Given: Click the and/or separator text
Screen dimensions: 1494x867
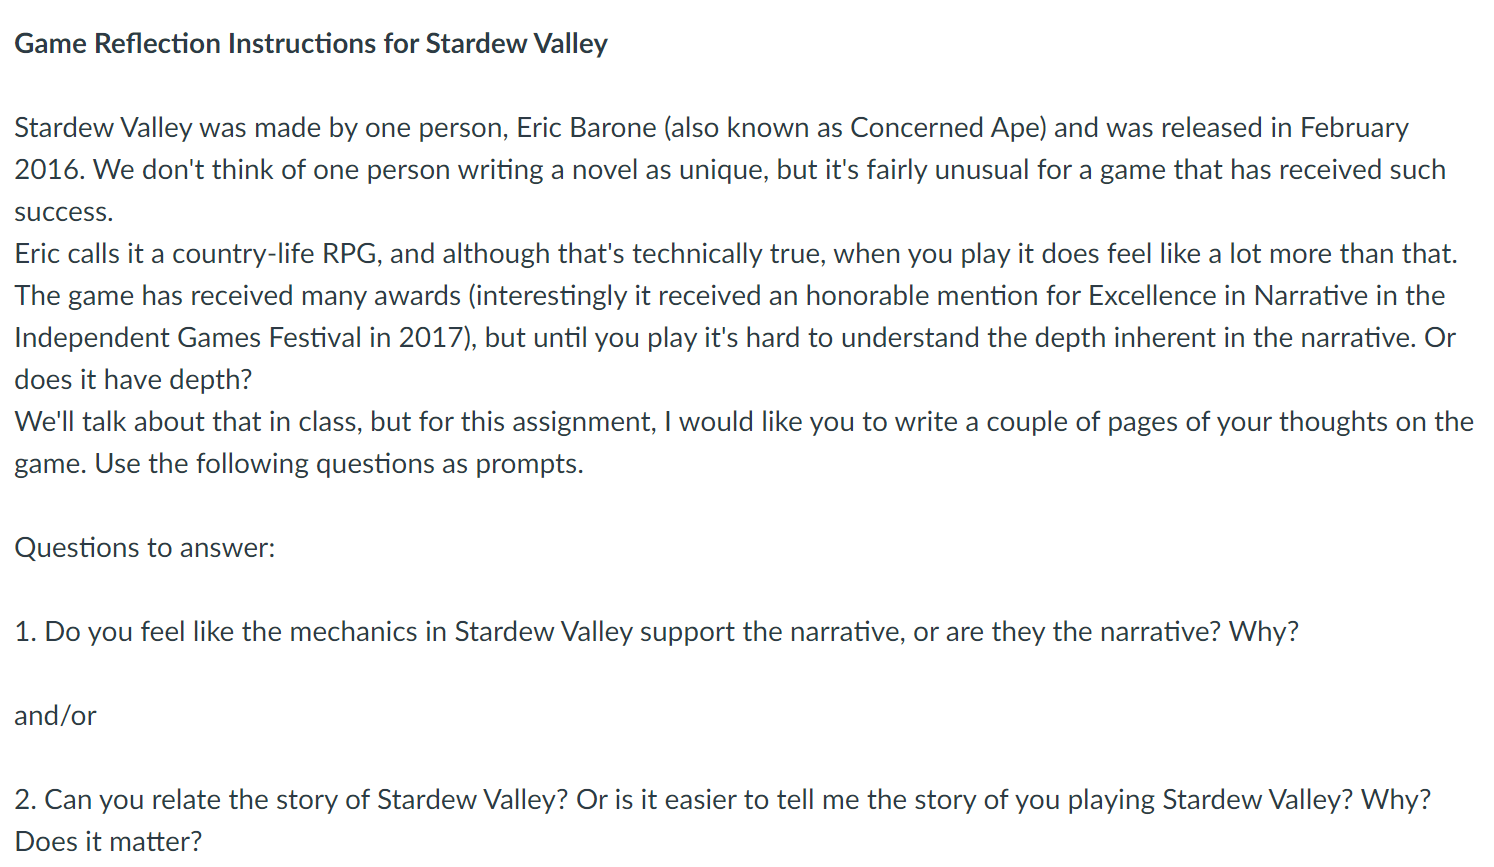Looking at the screenshot, I should (x=55, y=716).
